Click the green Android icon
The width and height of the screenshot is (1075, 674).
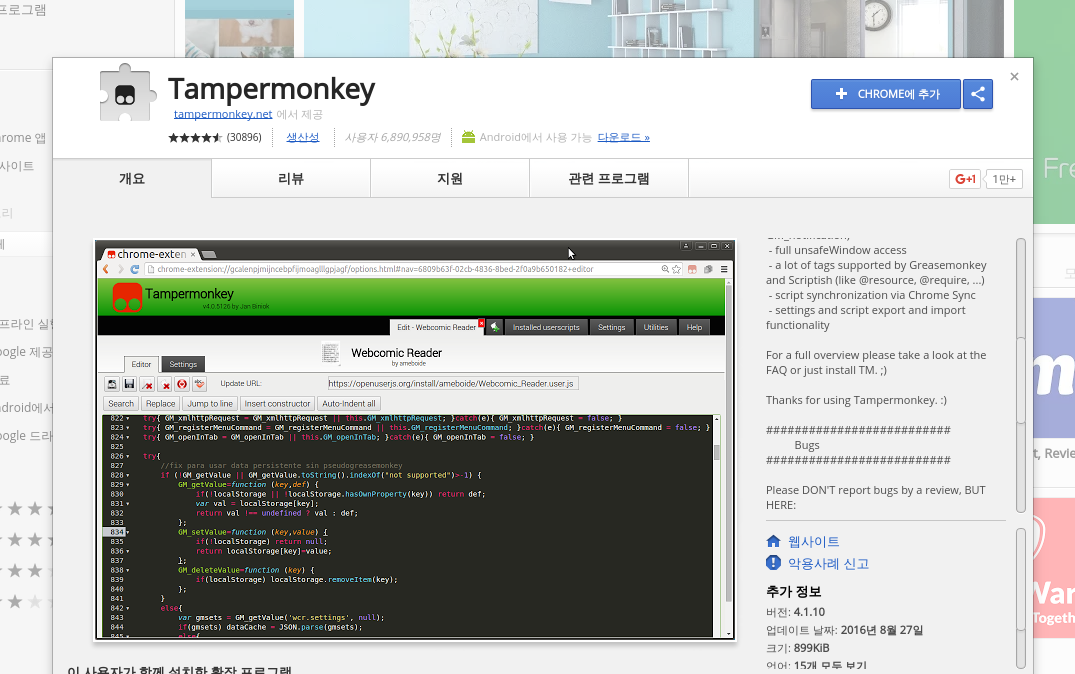pyautogui.click(x=468, y=137)
